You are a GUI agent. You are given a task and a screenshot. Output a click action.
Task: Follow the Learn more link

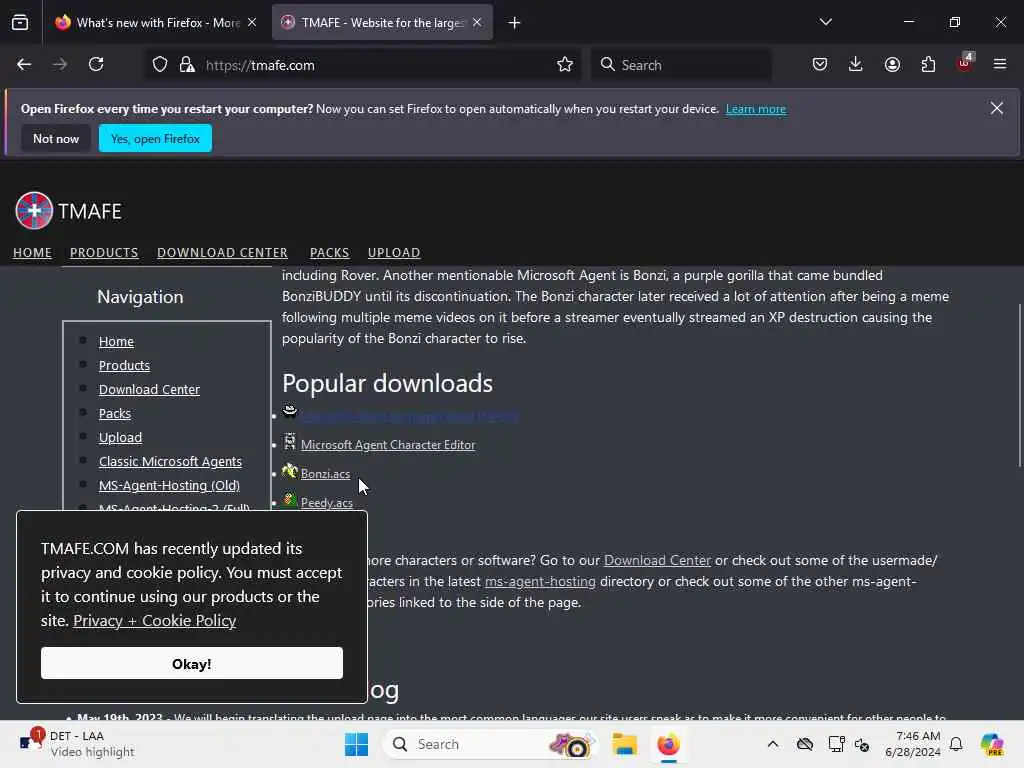click(x=756, y=109)
